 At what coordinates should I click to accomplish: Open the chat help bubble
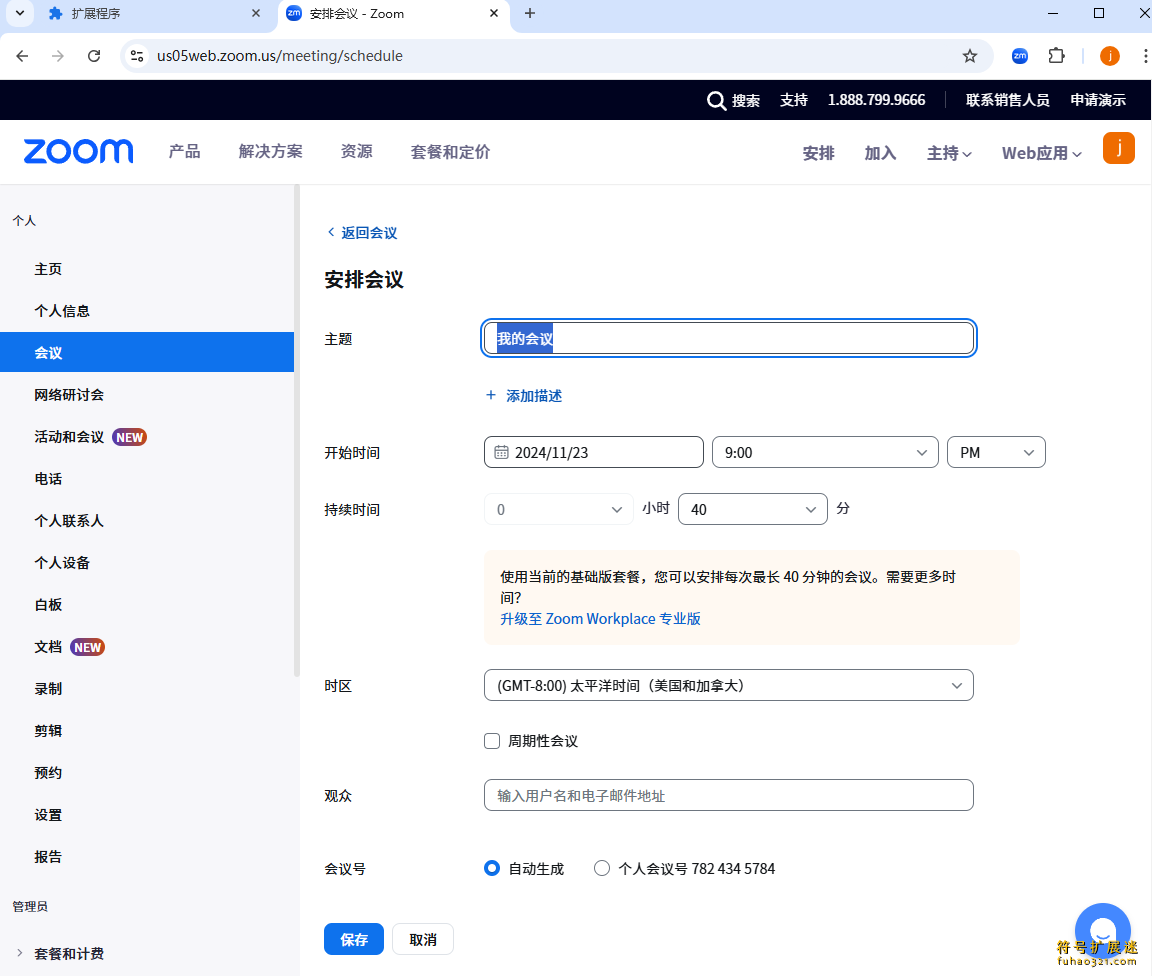[x=1102, y=930]
